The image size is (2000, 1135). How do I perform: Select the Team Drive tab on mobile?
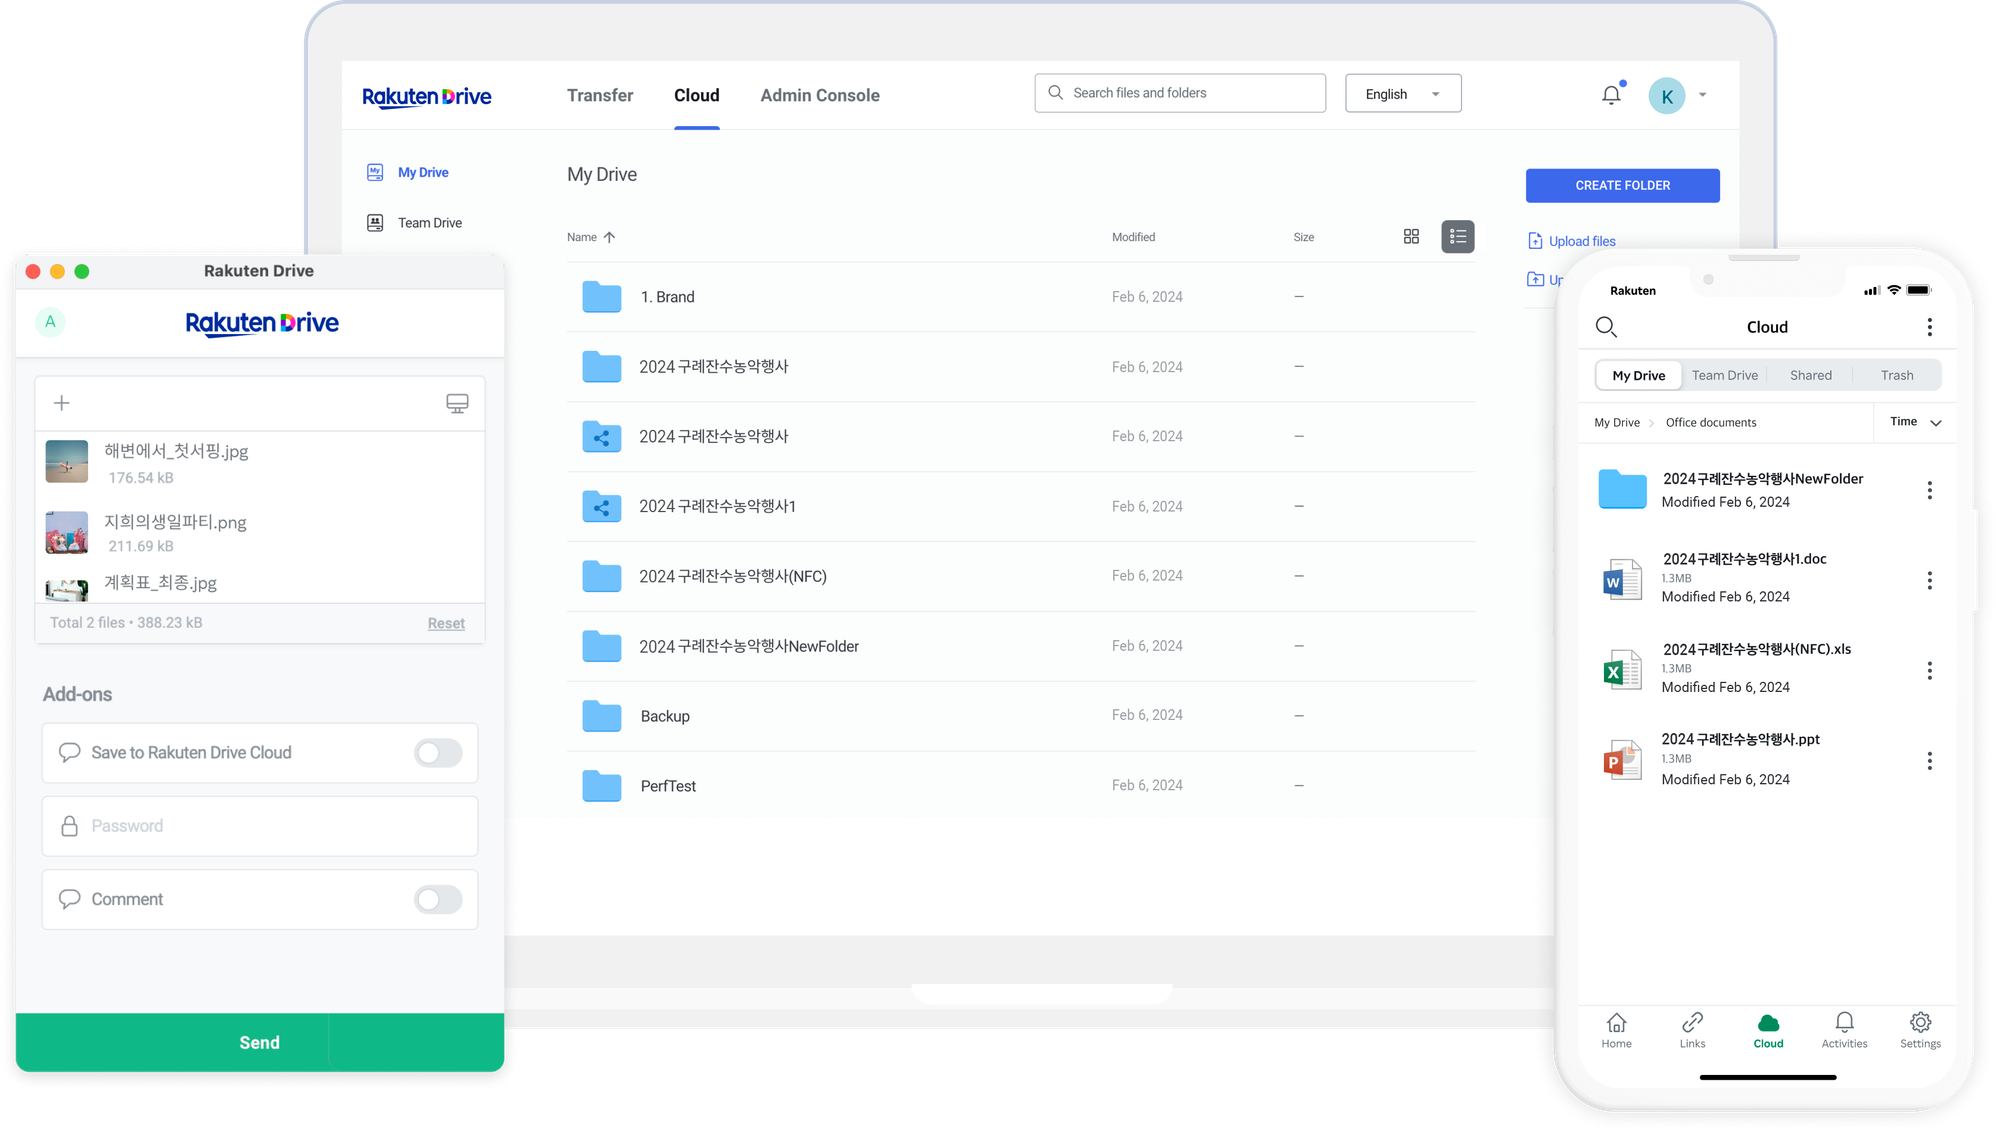click(1724, 375)
